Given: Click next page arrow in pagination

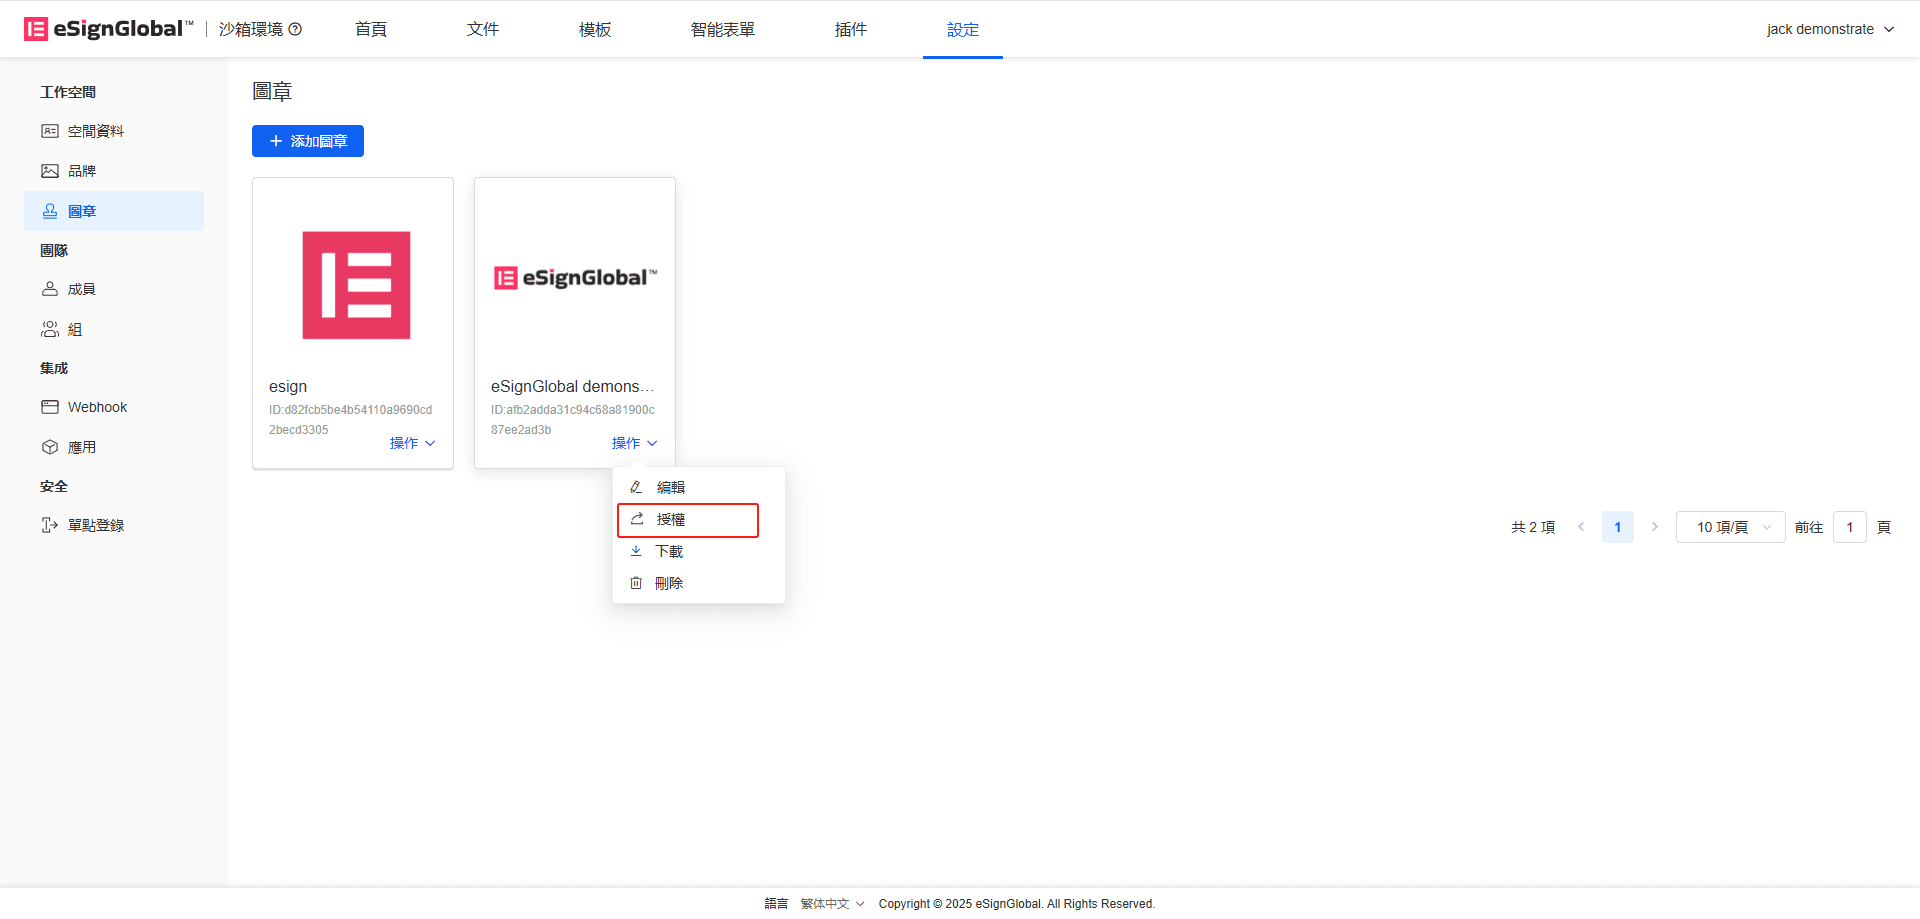Looking at the screenshot, I should tap(1655, 527).
